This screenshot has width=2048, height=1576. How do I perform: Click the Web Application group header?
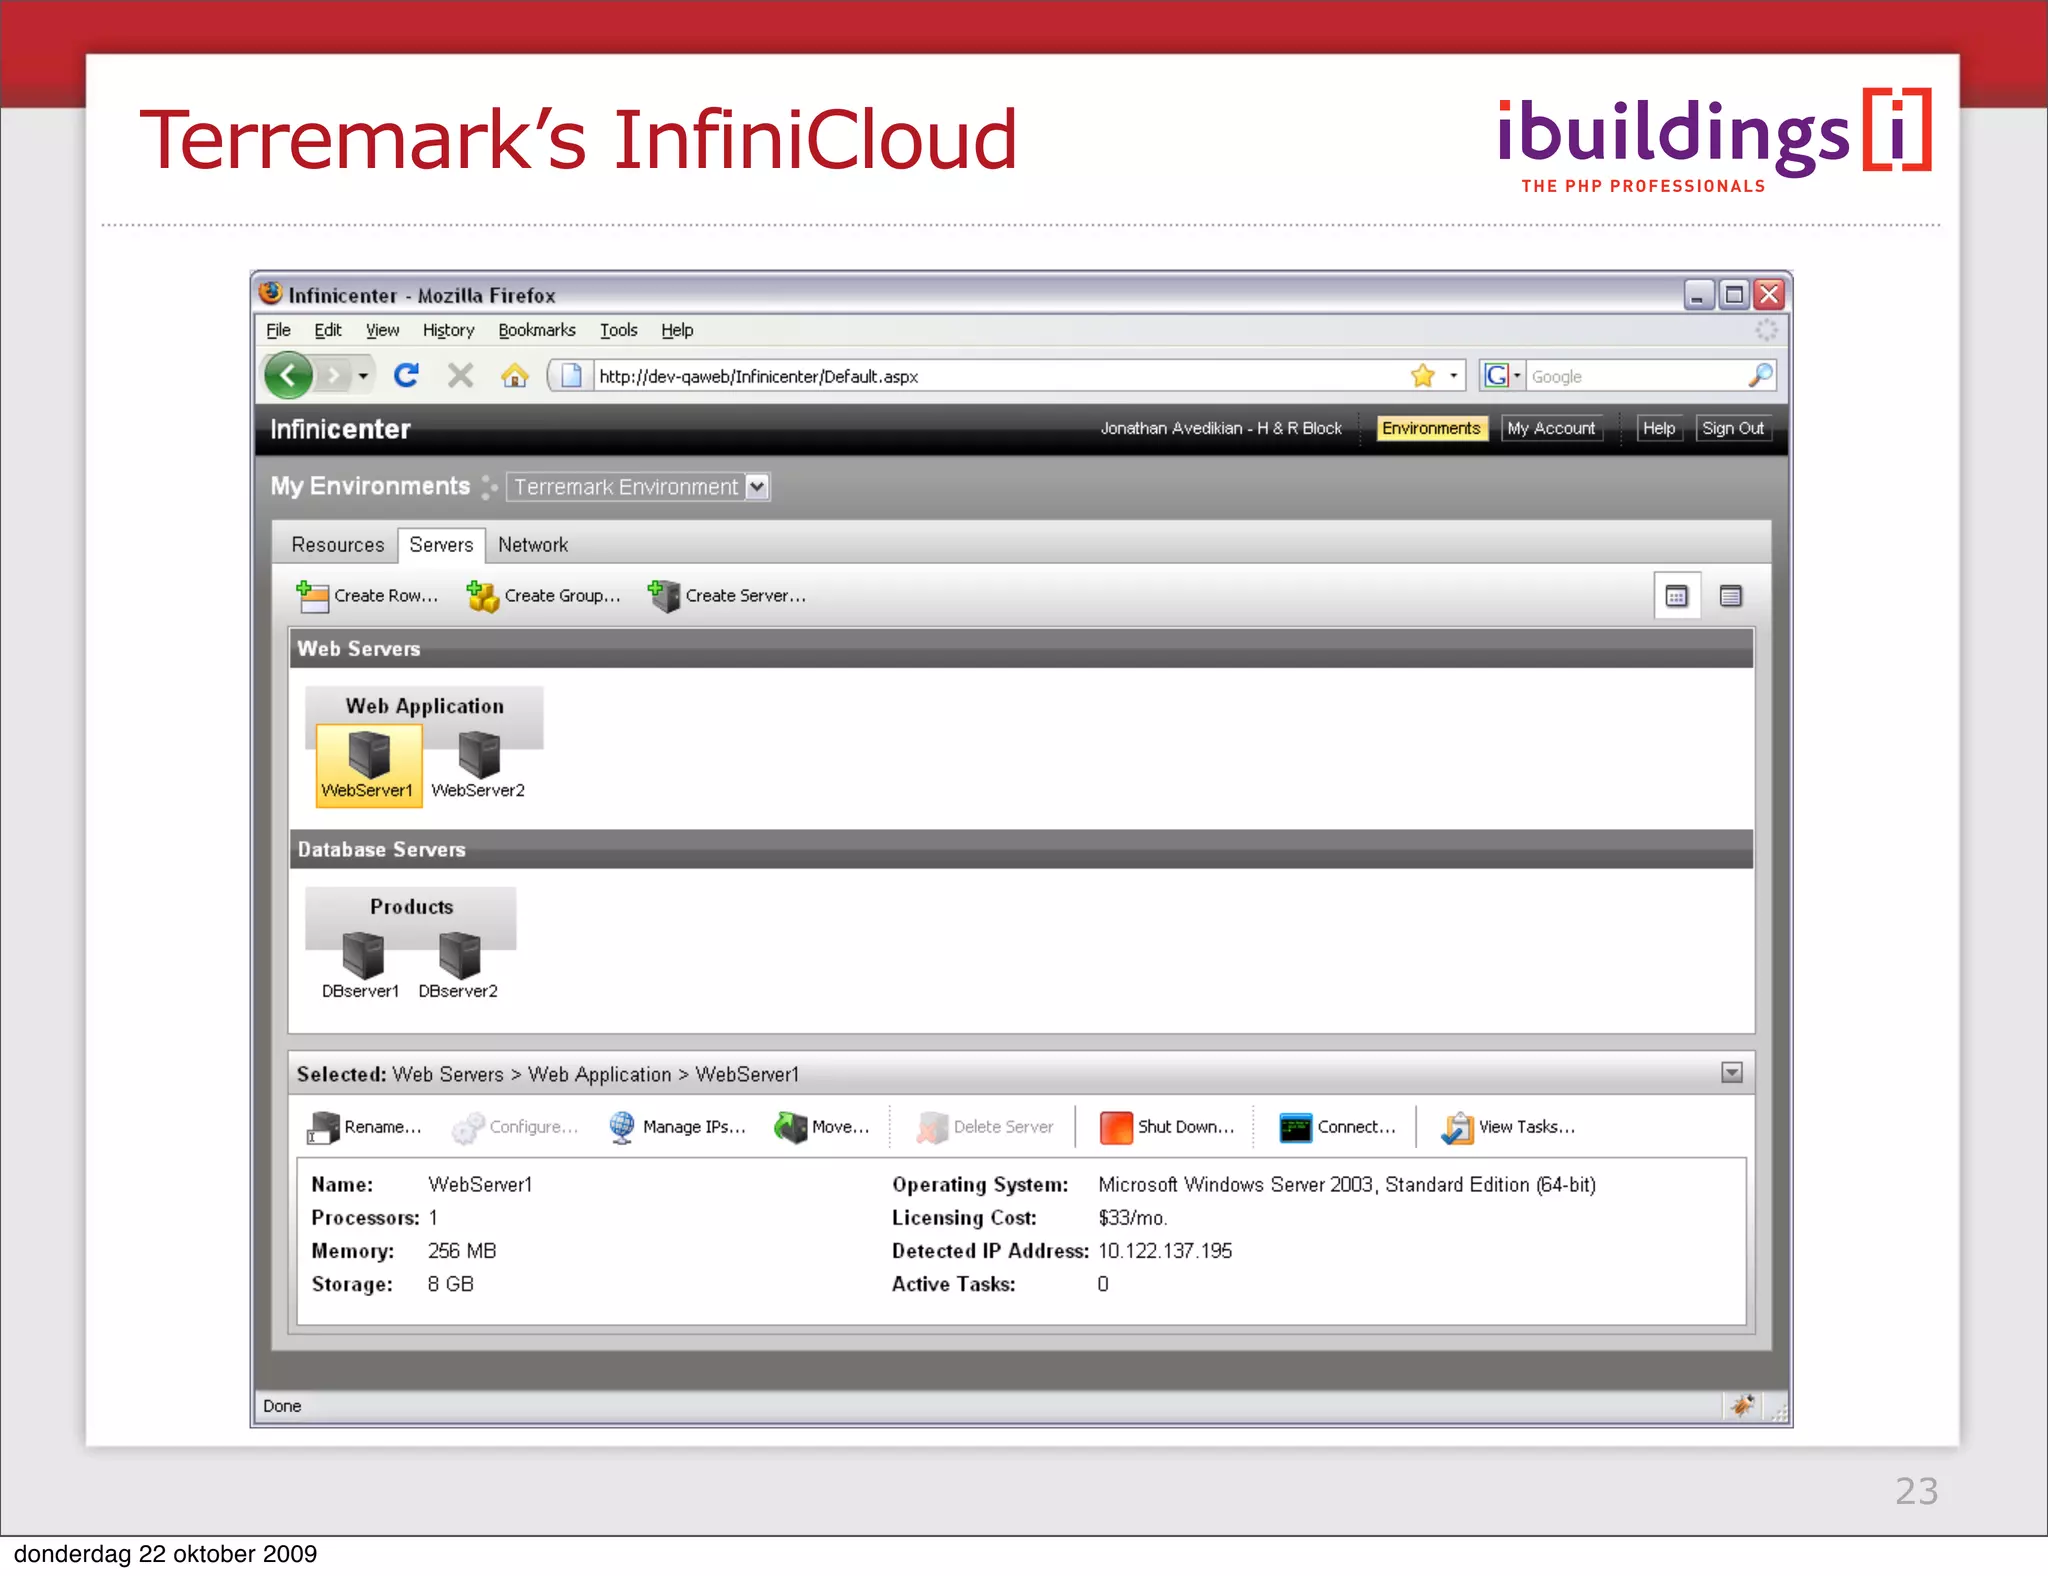click(424, 706)
